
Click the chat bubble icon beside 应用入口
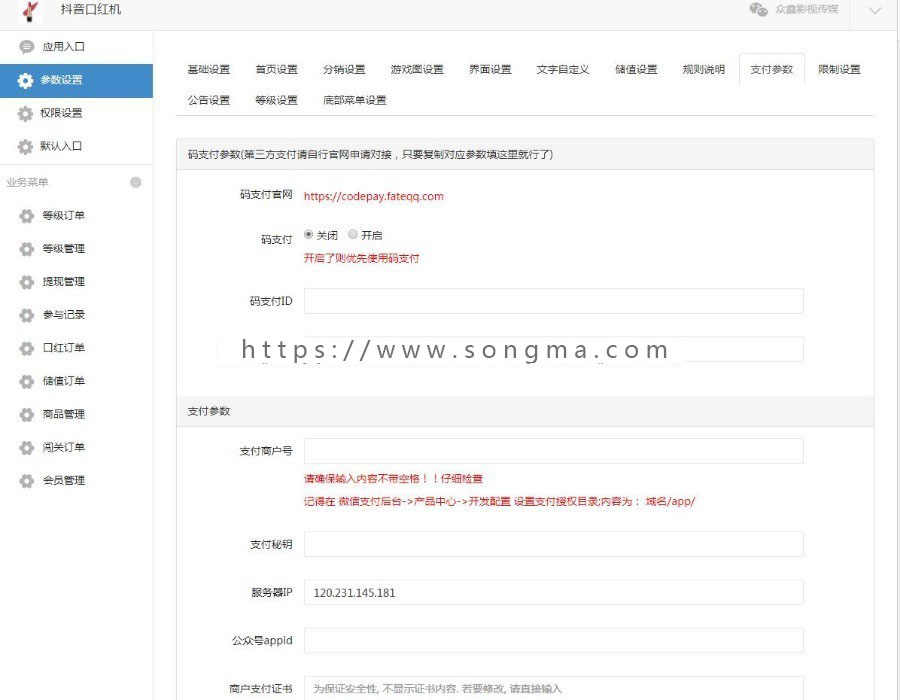(x=27, y=46)
